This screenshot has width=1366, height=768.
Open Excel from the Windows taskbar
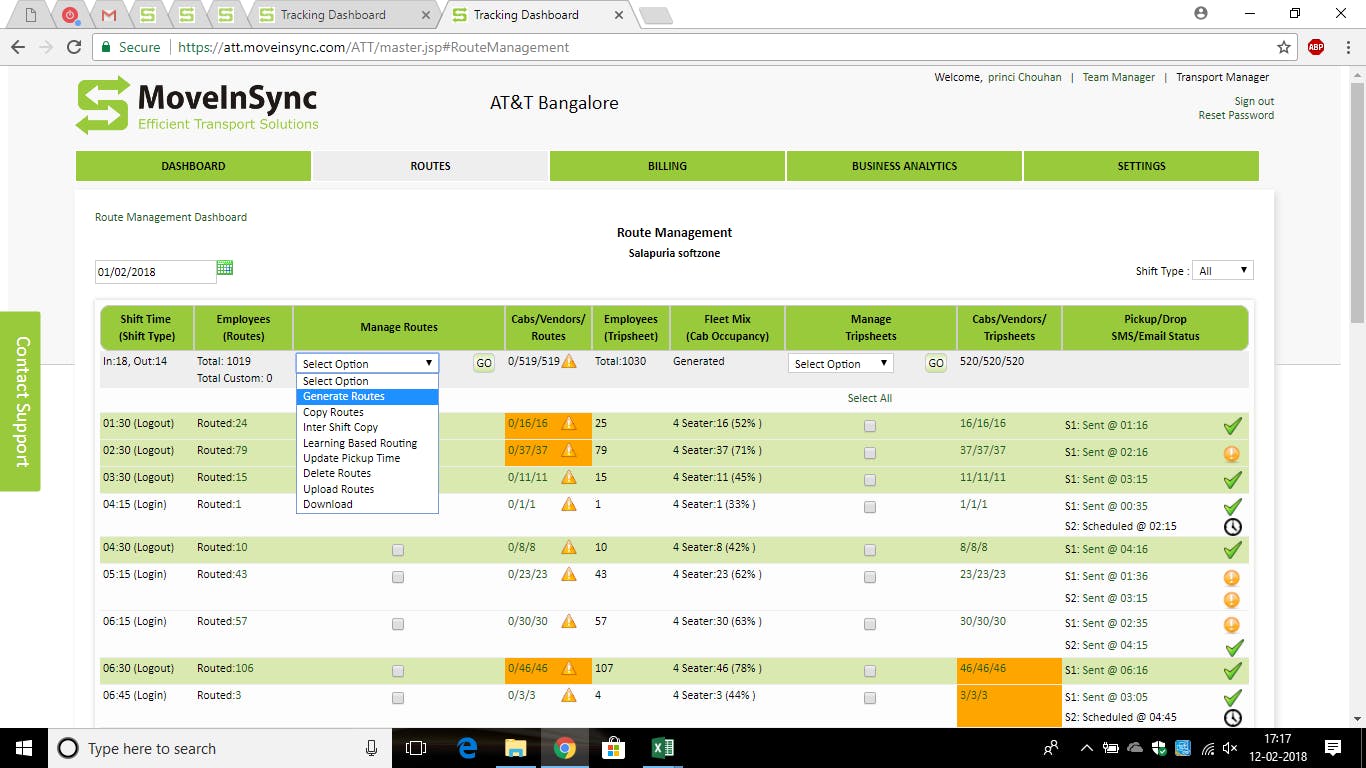[x=661, y=748]
